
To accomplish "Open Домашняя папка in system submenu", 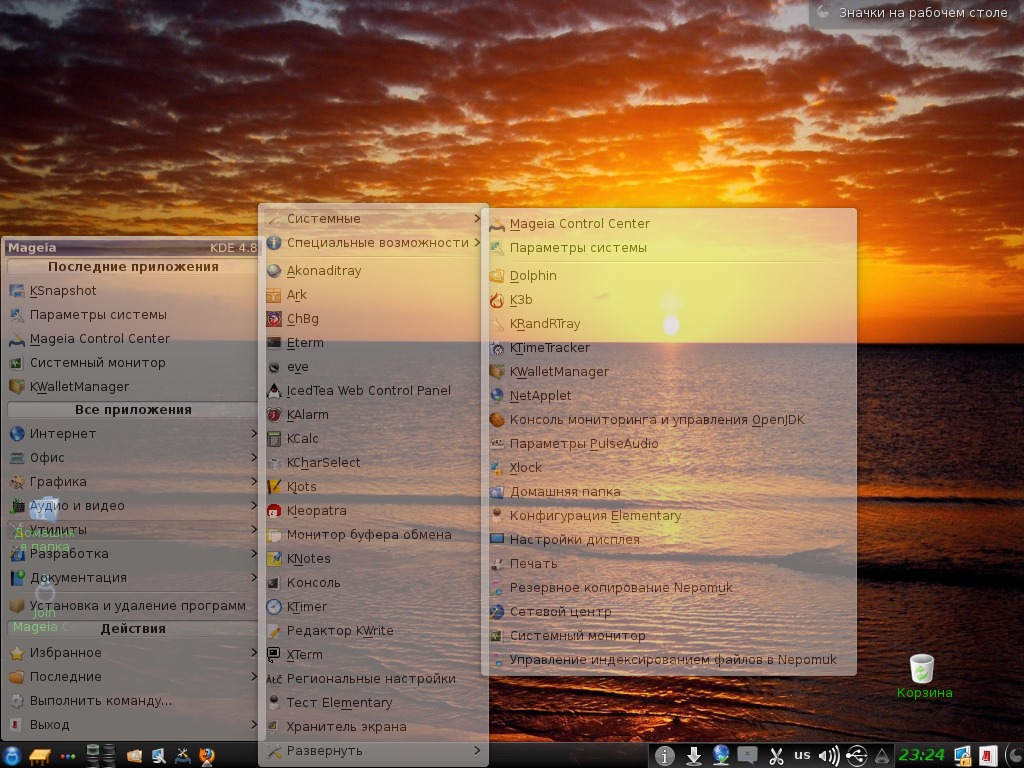I will coord(669,492).
